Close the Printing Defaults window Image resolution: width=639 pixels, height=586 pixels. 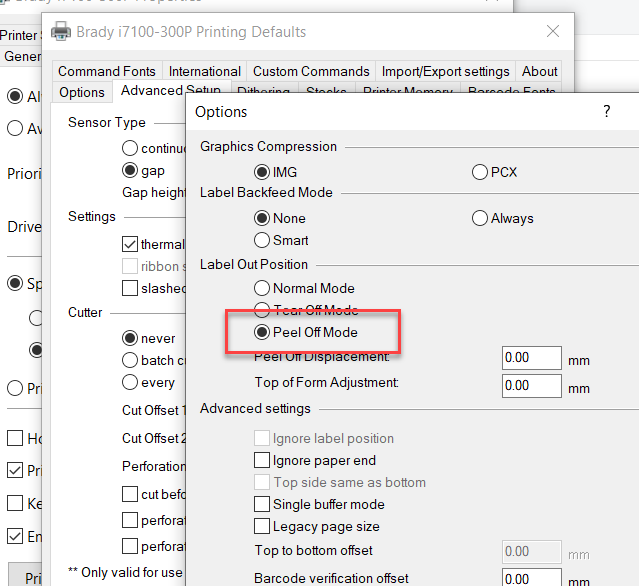tap(552, 32)
